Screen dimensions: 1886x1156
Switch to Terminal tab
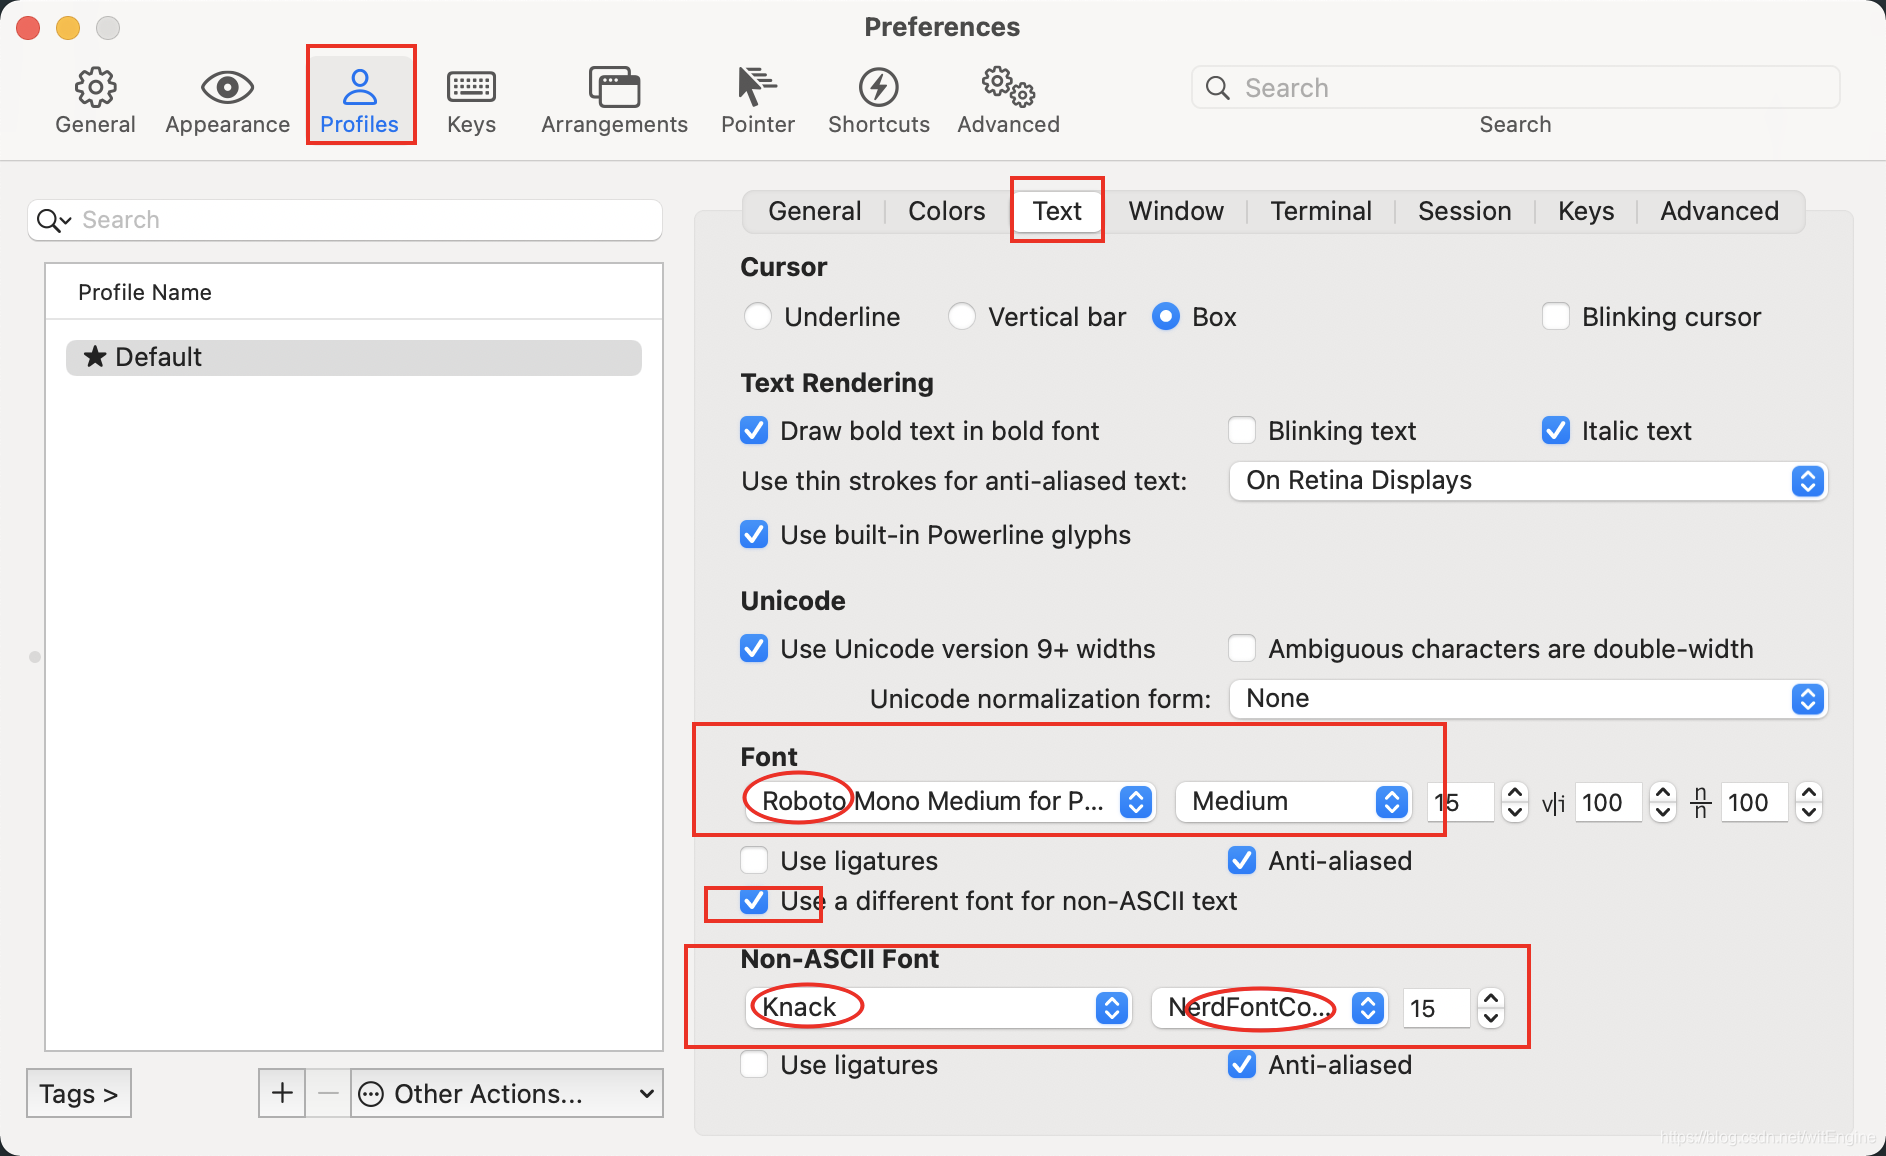1321,212
